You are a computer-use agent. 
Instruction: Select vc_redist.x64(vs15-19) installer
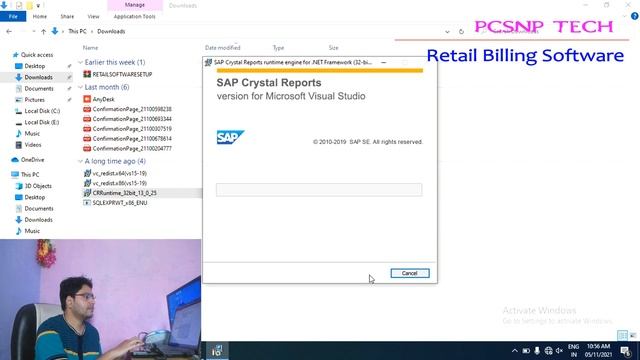pyautogui.click(x=120, y=173)
